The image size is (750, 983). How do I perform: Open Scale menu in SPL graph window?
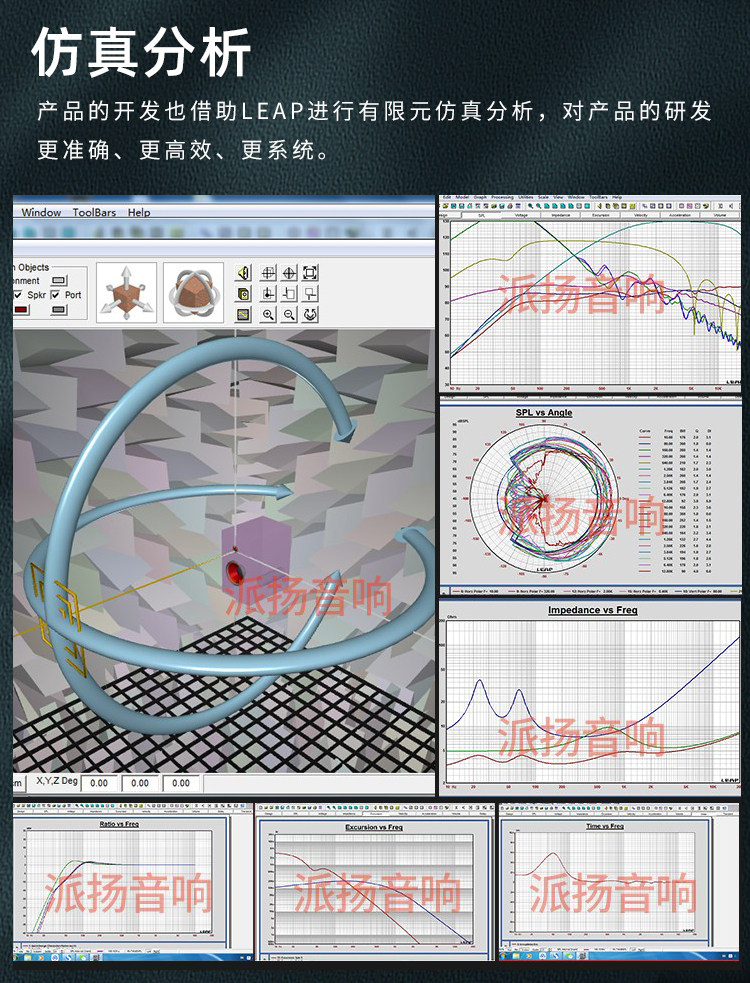click(x=543, y=197)
